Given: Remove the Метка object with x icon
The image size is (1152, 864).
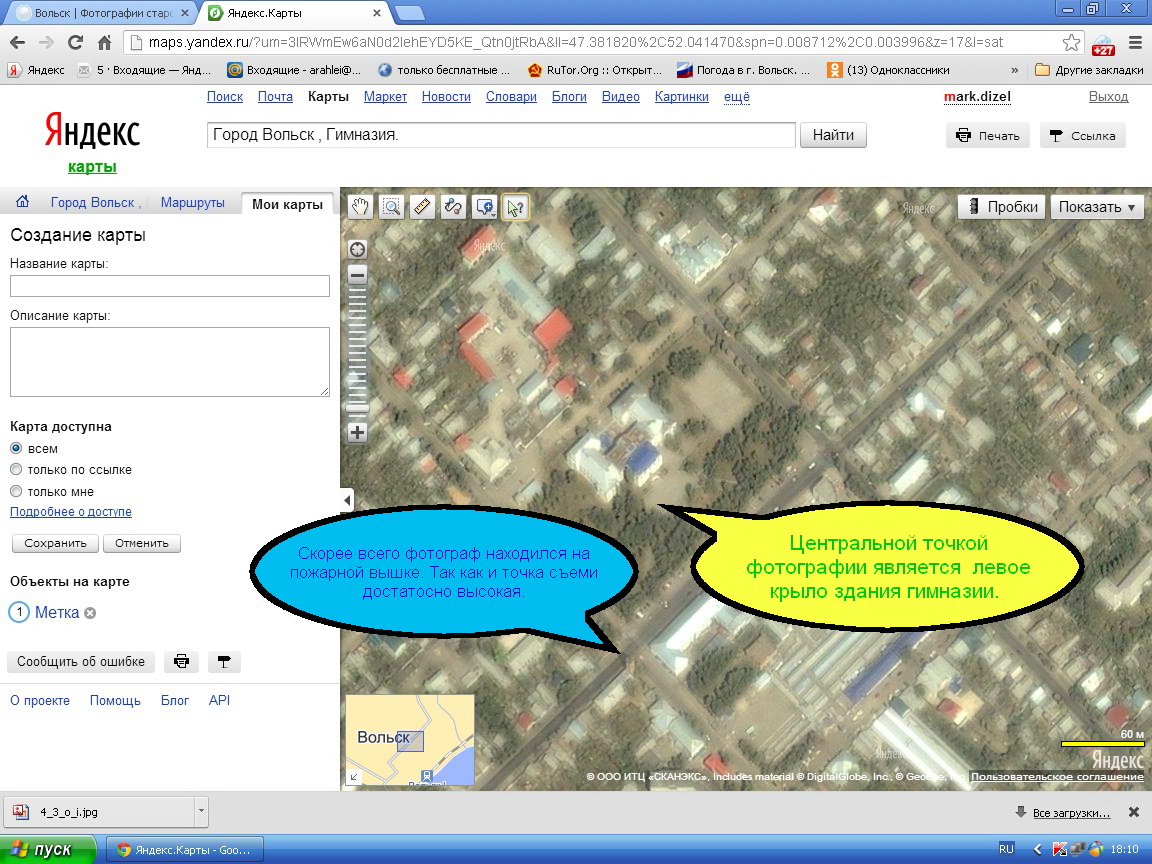Looking at the screenshot, I should tap(90, 613).
